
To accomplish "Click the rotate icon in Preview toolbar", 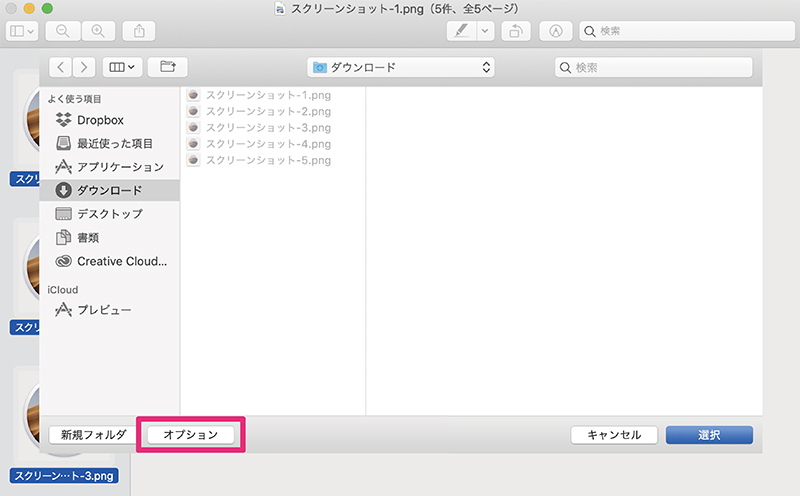I will (516, 31).
